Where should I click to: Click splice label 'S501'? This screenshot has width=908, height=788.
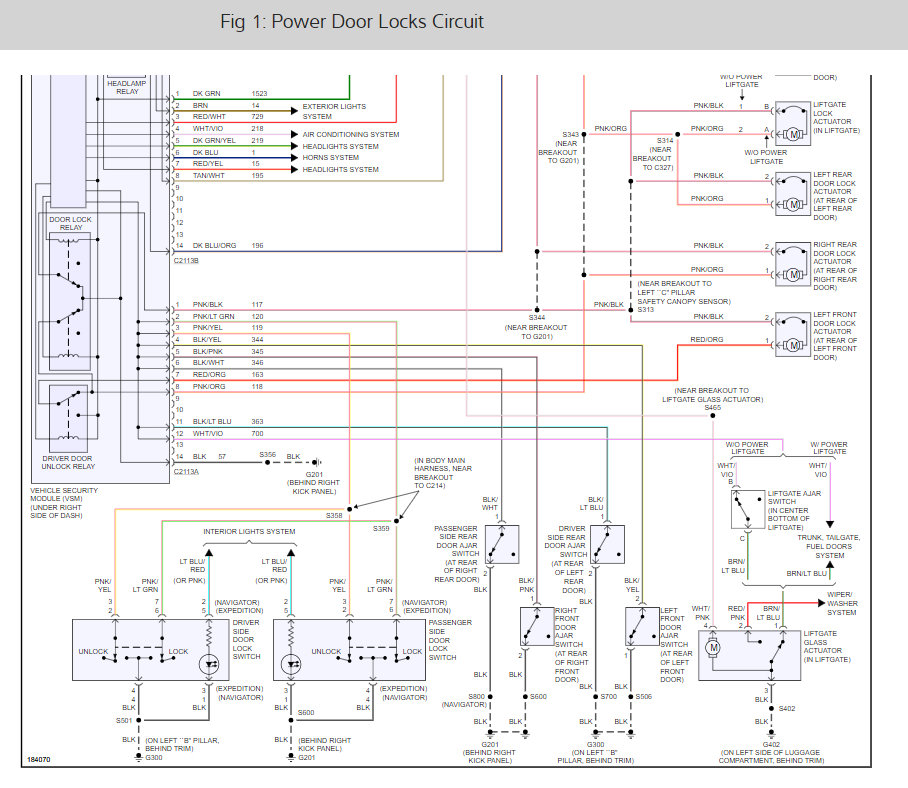tap(125, 721)
